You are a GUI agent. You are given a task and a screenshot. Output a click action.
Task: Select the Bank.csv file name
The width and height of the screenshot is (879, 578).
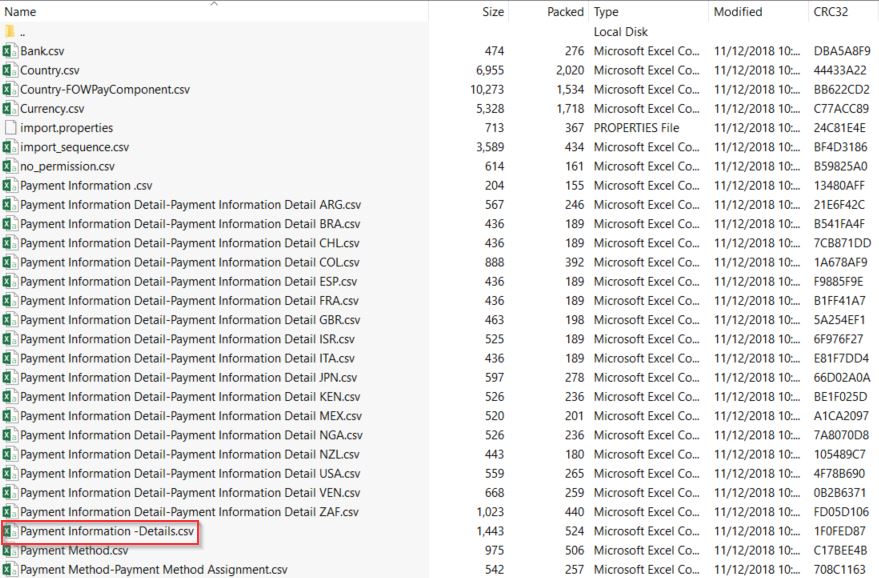(x=42, y=51)
